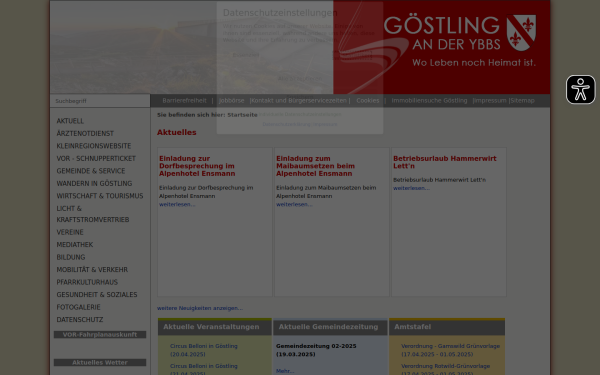Image resolution: width=600 pixels, height=375 pixels.
Task: Click the VOR-Fahrplanauskunft button
Action: [x=100, y=335]
